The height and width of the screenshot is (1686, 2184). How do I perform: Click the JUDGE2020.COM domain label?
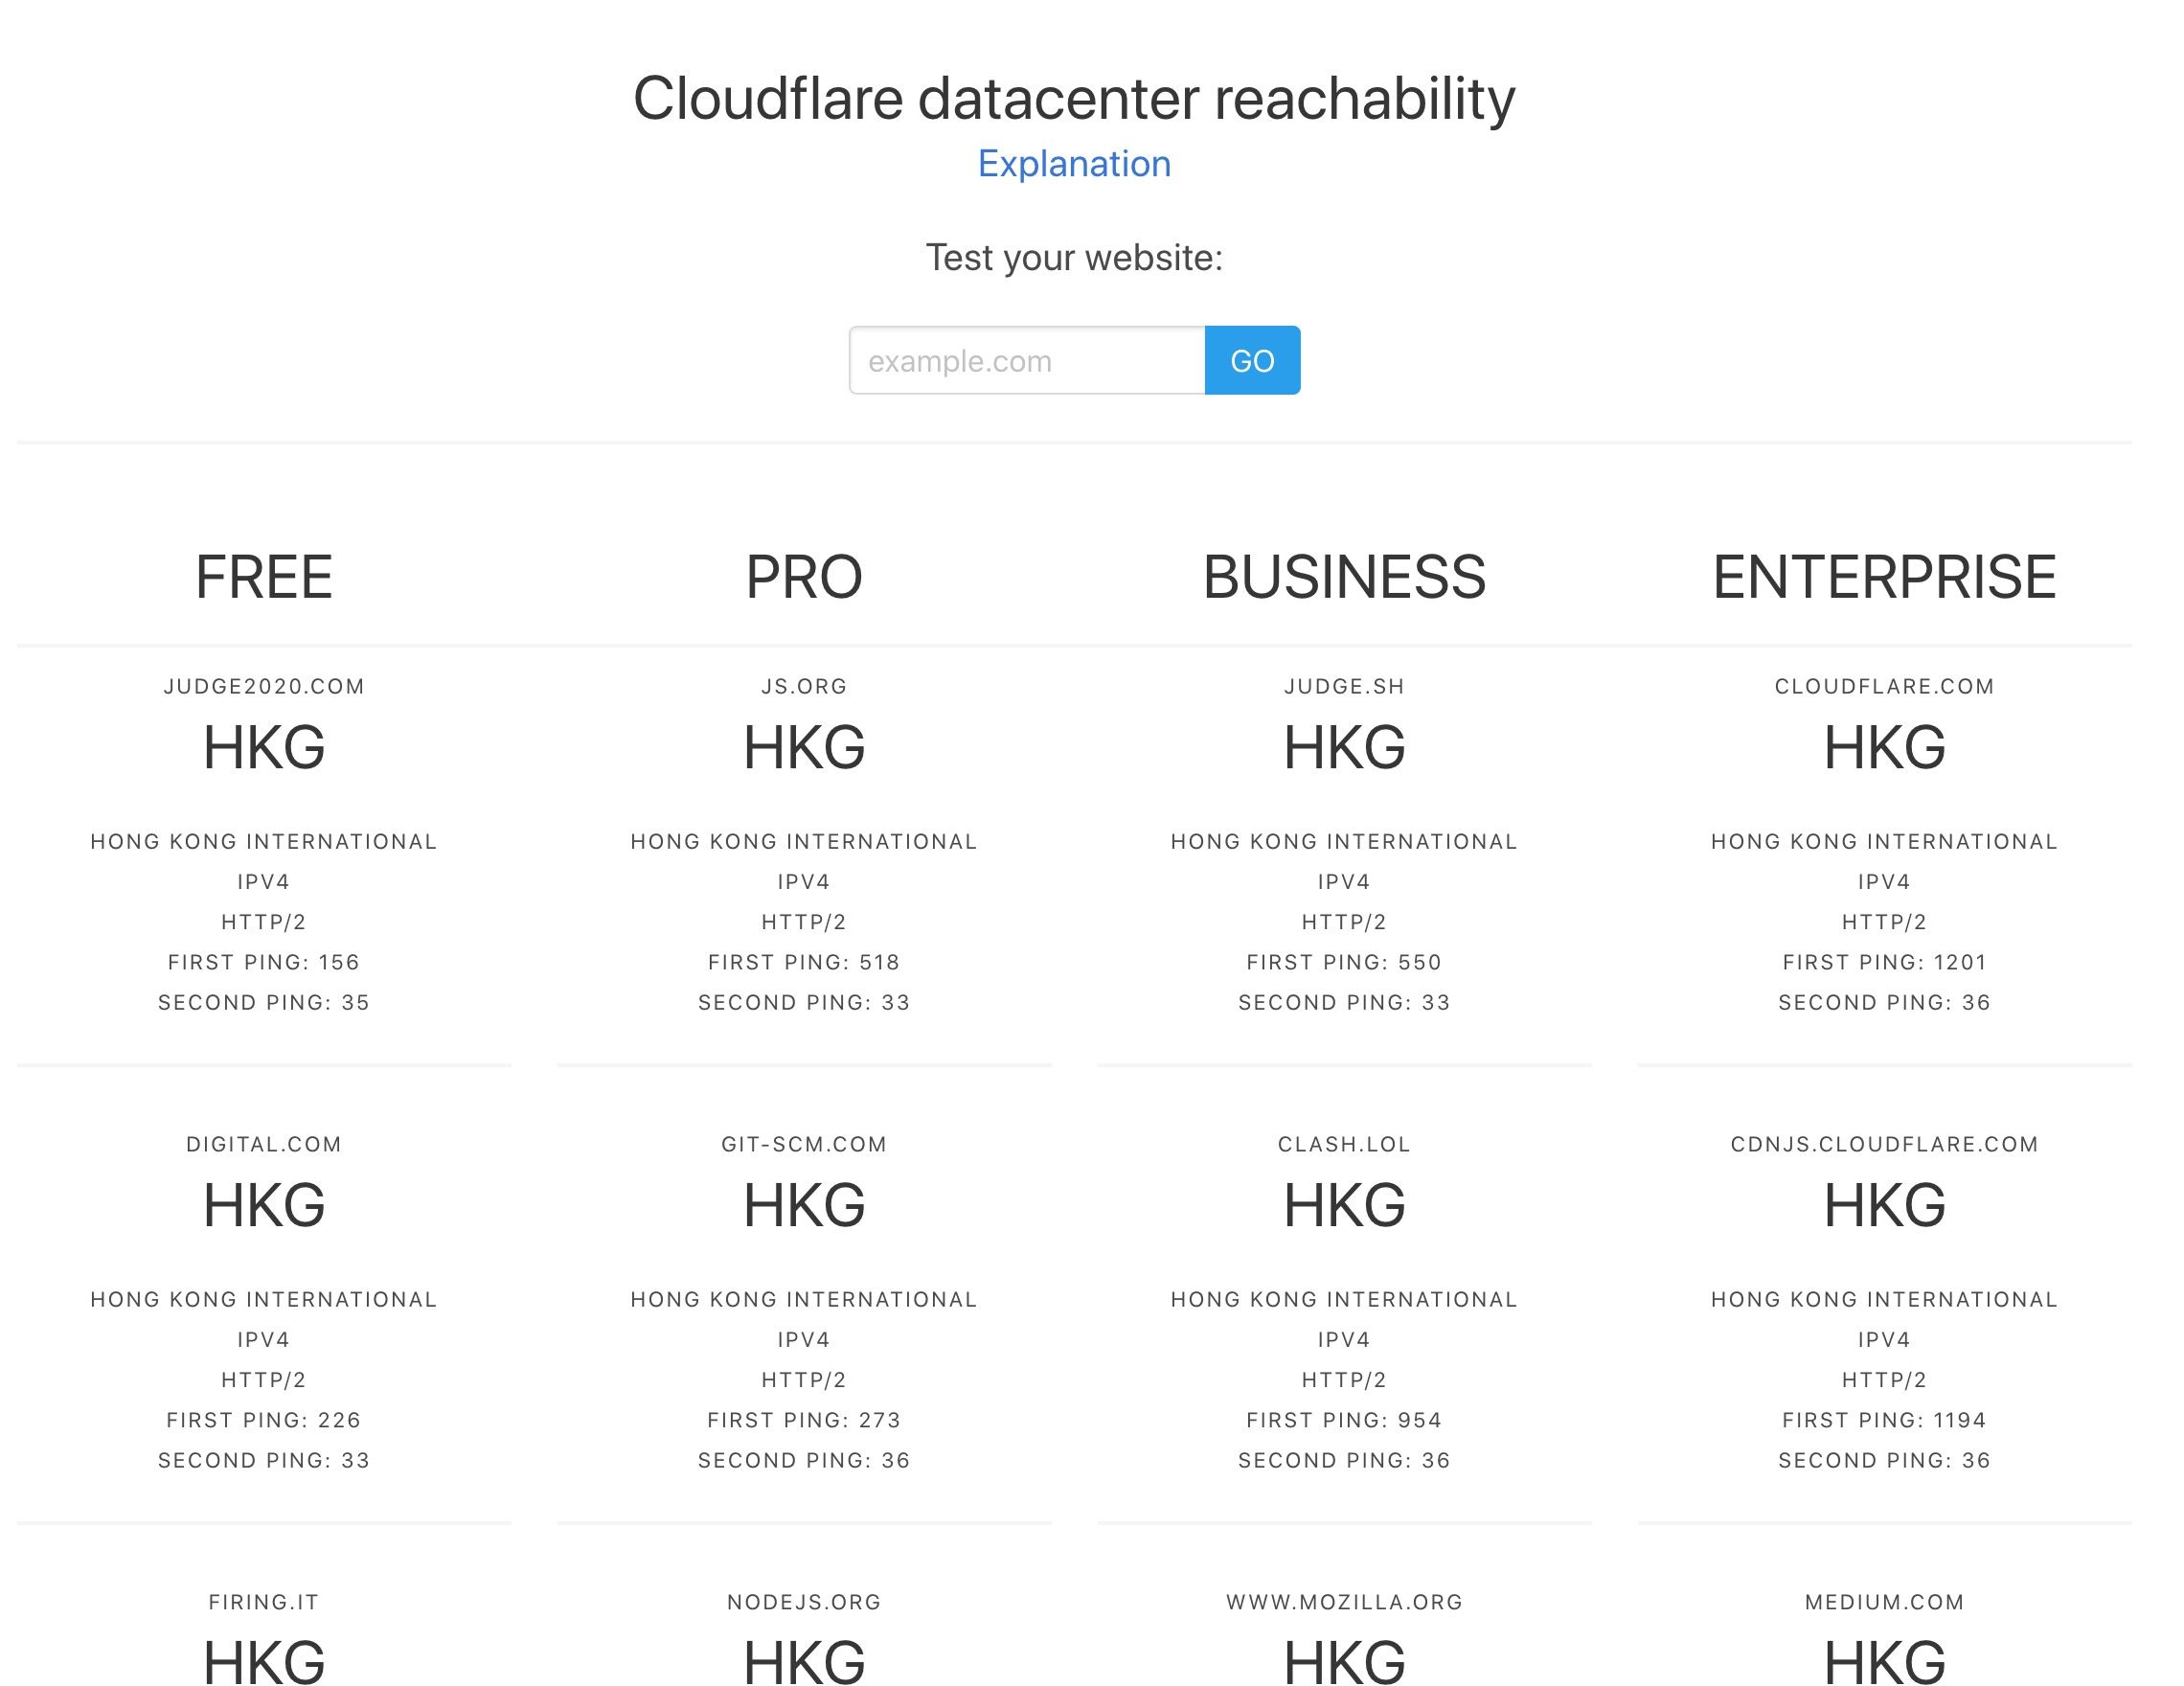point(264,686)
